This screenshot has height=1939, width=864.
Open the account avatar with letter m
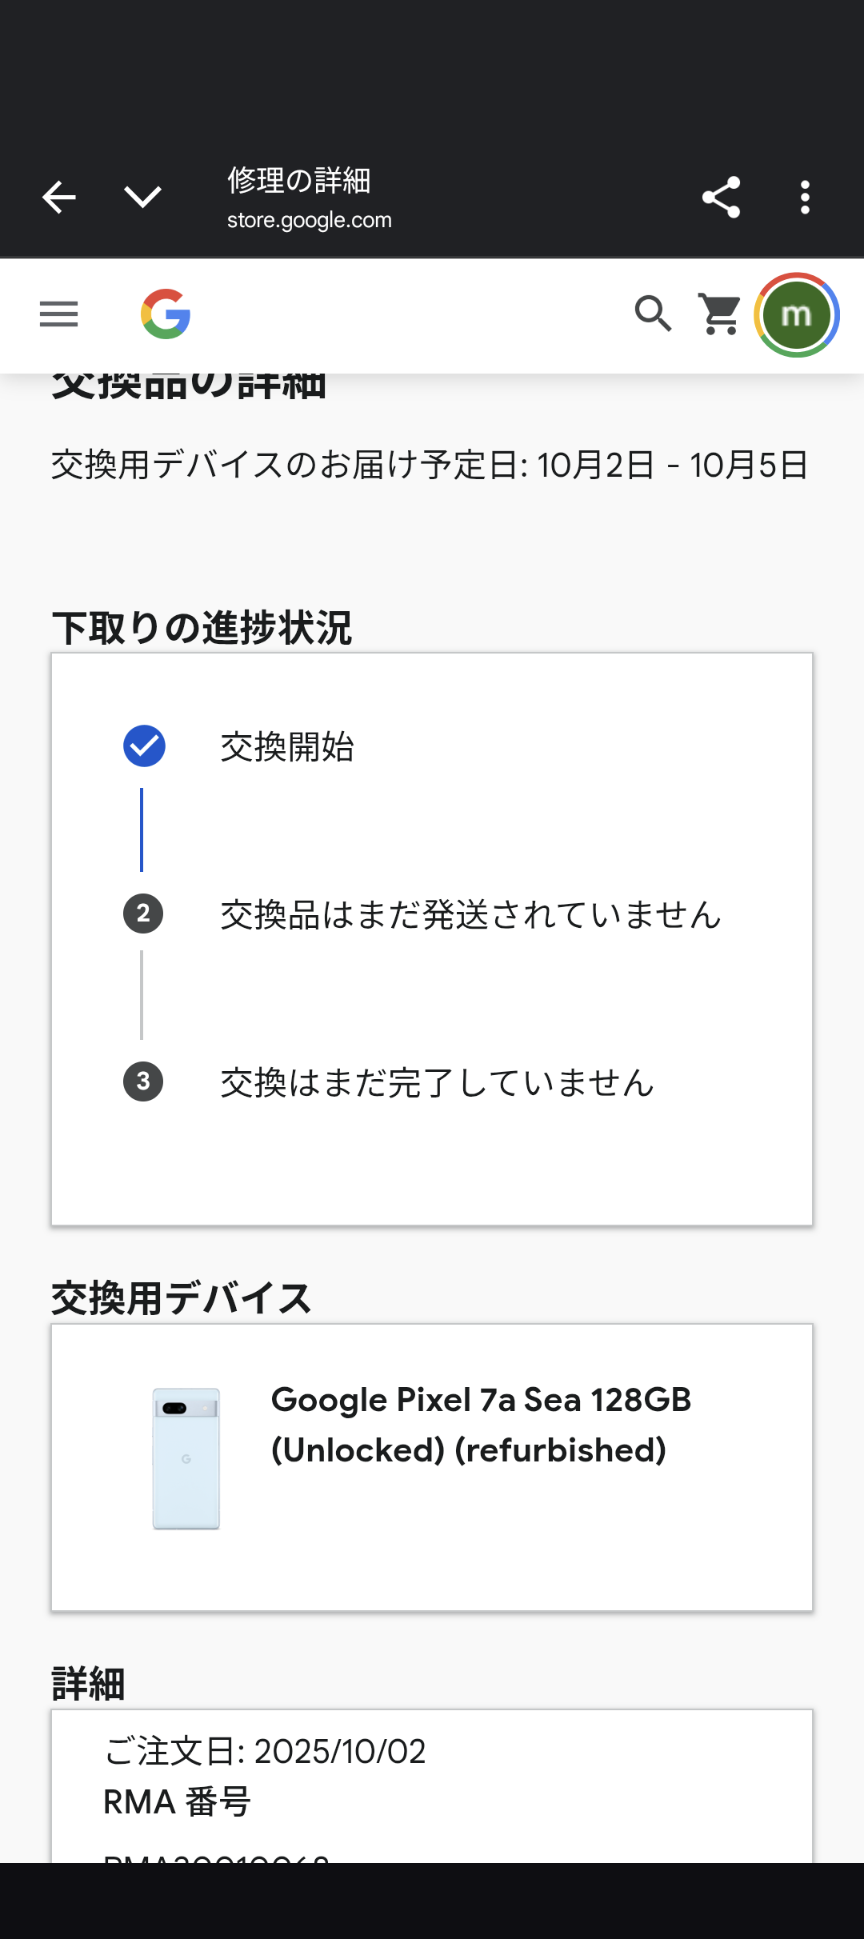click(x=796, y=315)
